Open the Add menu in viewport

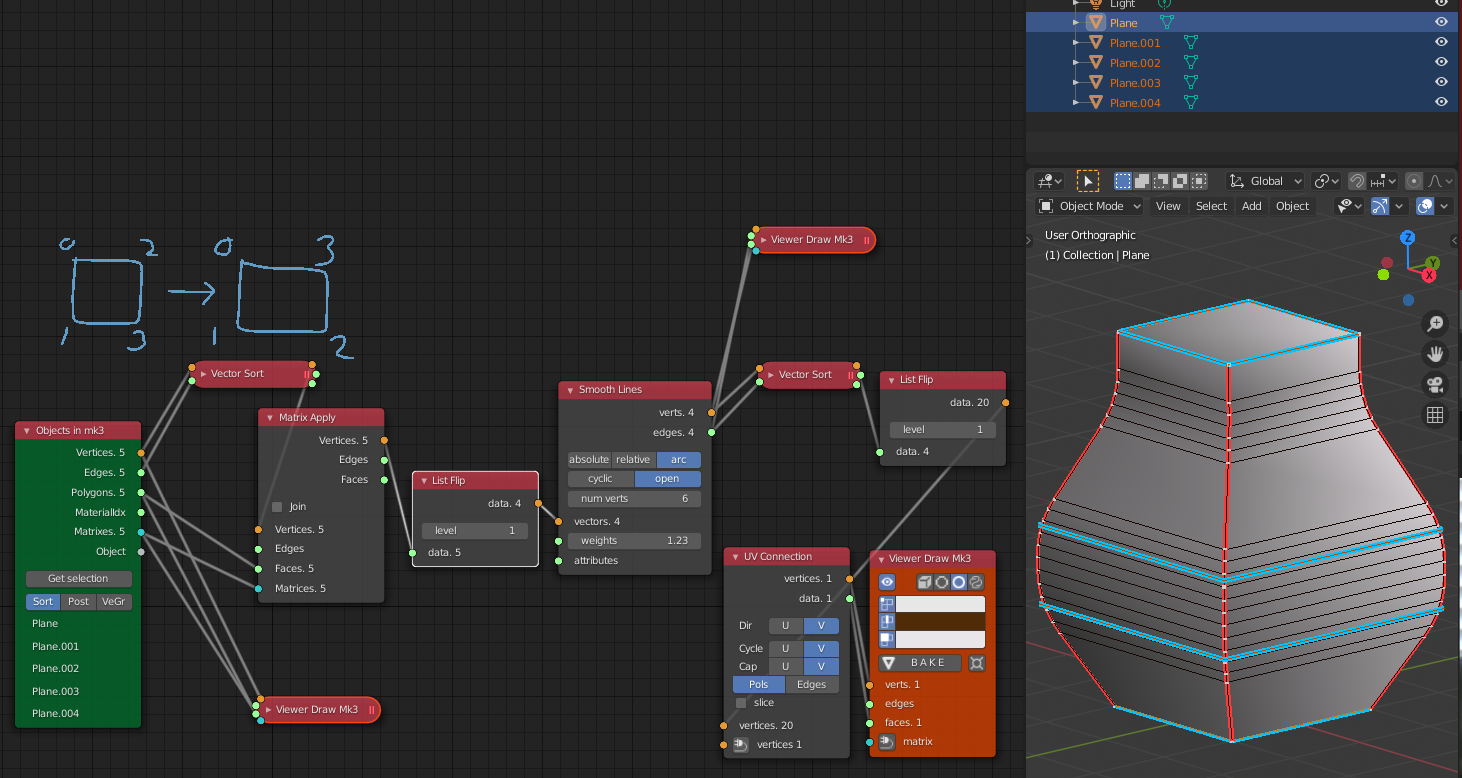point(1251,206)
